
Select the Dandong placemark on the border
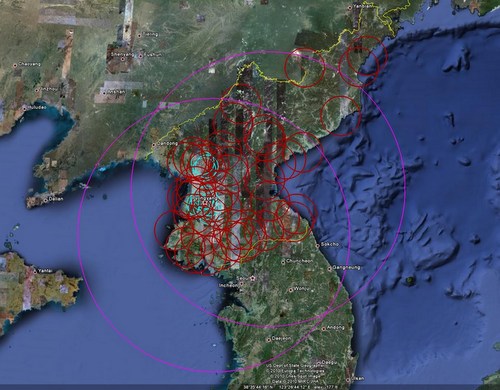154,145
